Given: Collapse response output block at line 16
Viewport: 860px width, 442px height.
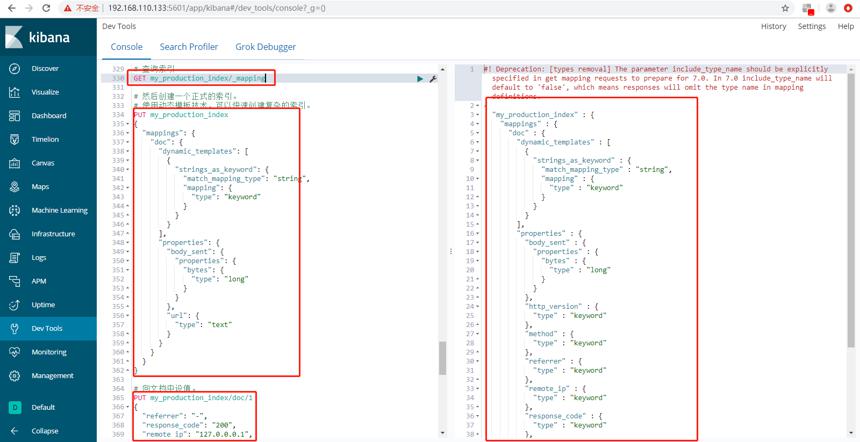Looking at the screenshot, I should point(478,234).
